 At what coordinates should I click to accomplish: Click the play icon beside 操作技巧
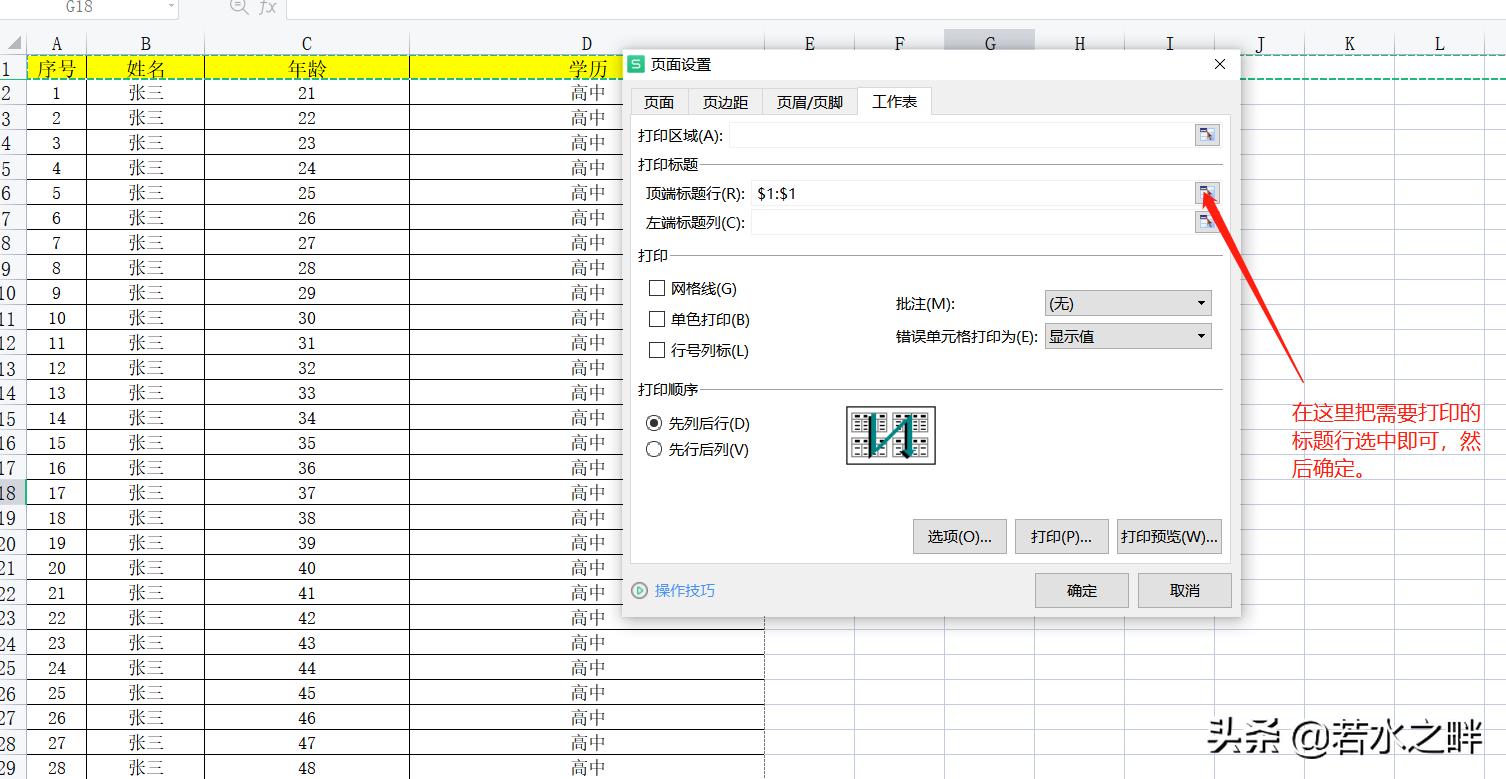(639, 591)
